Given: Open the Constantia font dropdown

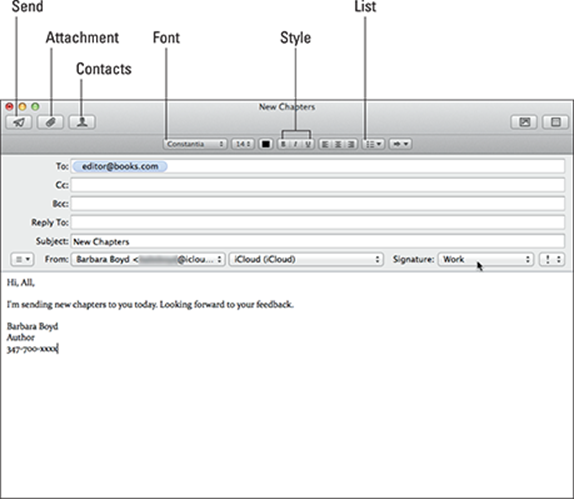Looking at the screenshot, I should [x=195, y=144].
